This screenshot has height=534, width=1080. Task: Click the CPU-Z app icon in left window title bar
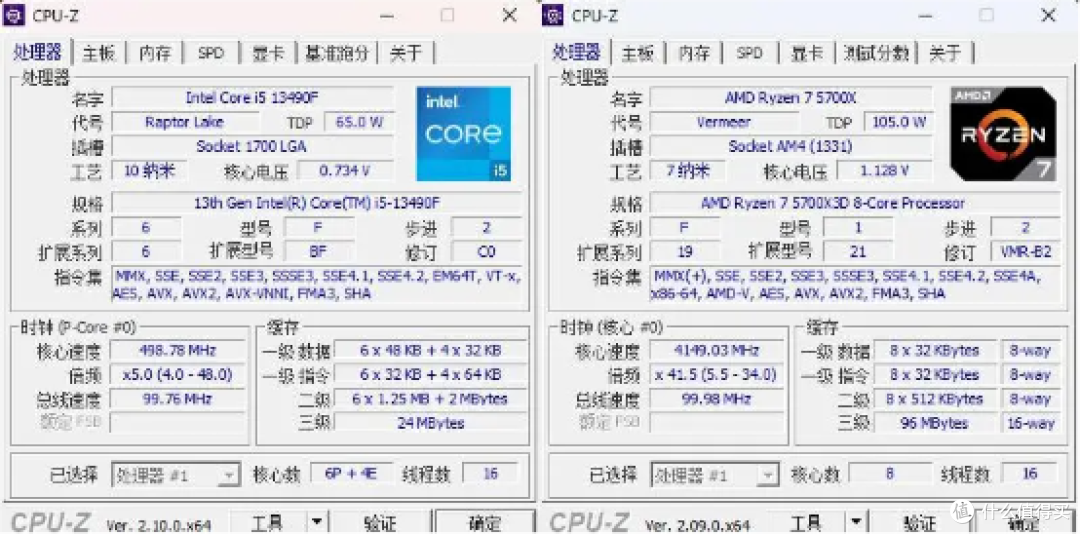click(x=14, y=14)
